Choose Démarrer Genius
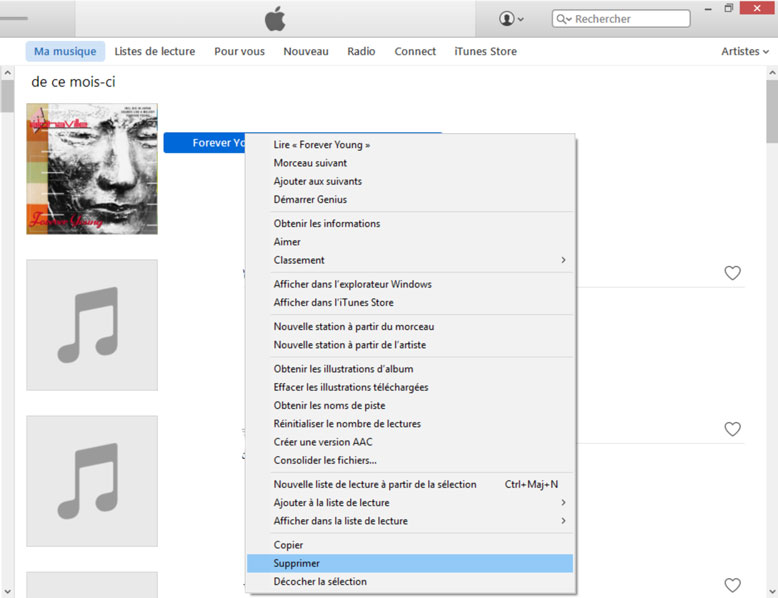The height and width of the screenshot is (598, 778). pos(410,199)
